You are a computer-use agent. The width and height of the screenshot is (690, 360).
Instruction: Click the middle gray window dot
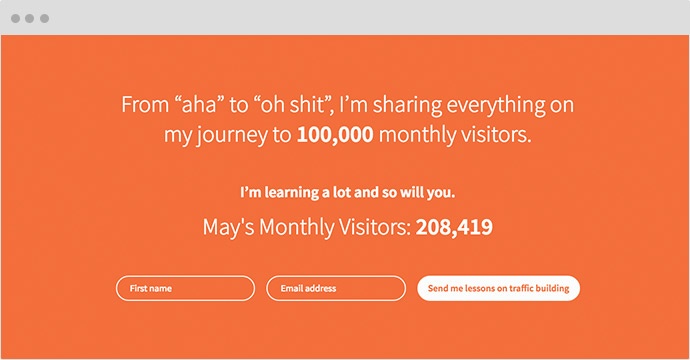click(x=29, y=18)
